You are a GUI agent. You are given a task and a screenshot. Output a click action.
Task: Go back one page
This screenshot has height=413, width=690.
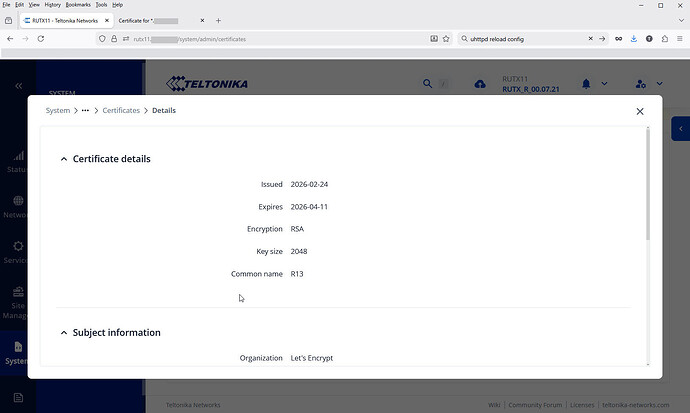tap(10, 39)
